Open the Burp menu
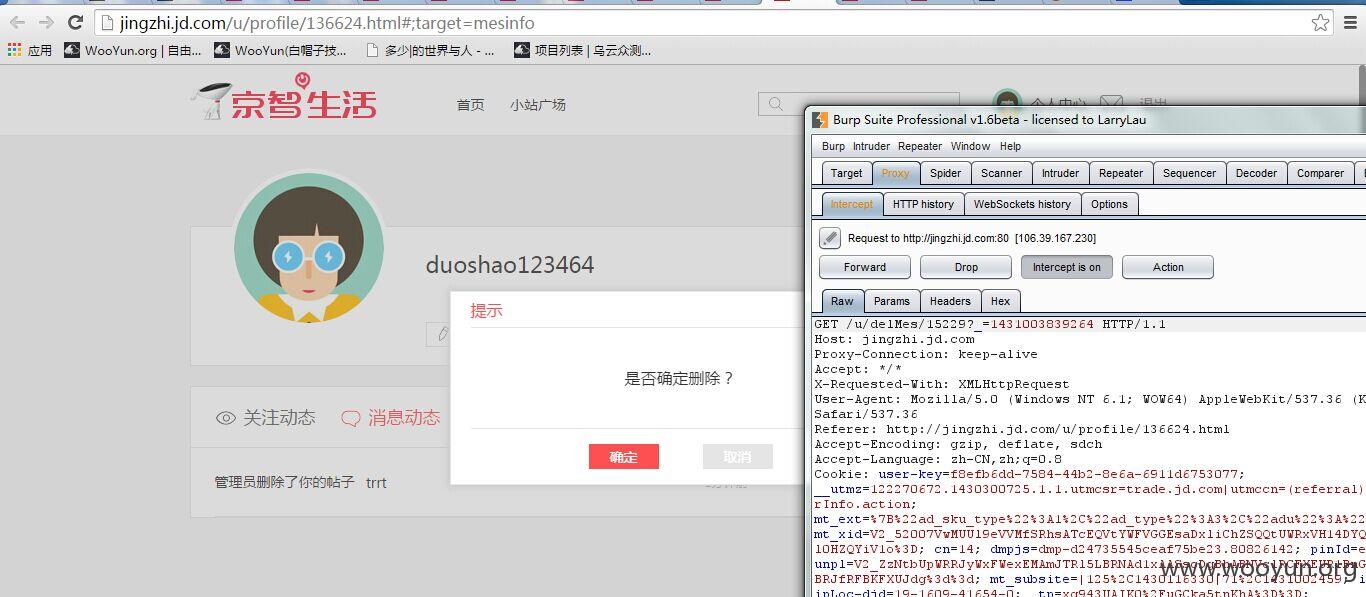This screenshot has width=1366, height=597. pyautogui.click(x=833, y=146)
